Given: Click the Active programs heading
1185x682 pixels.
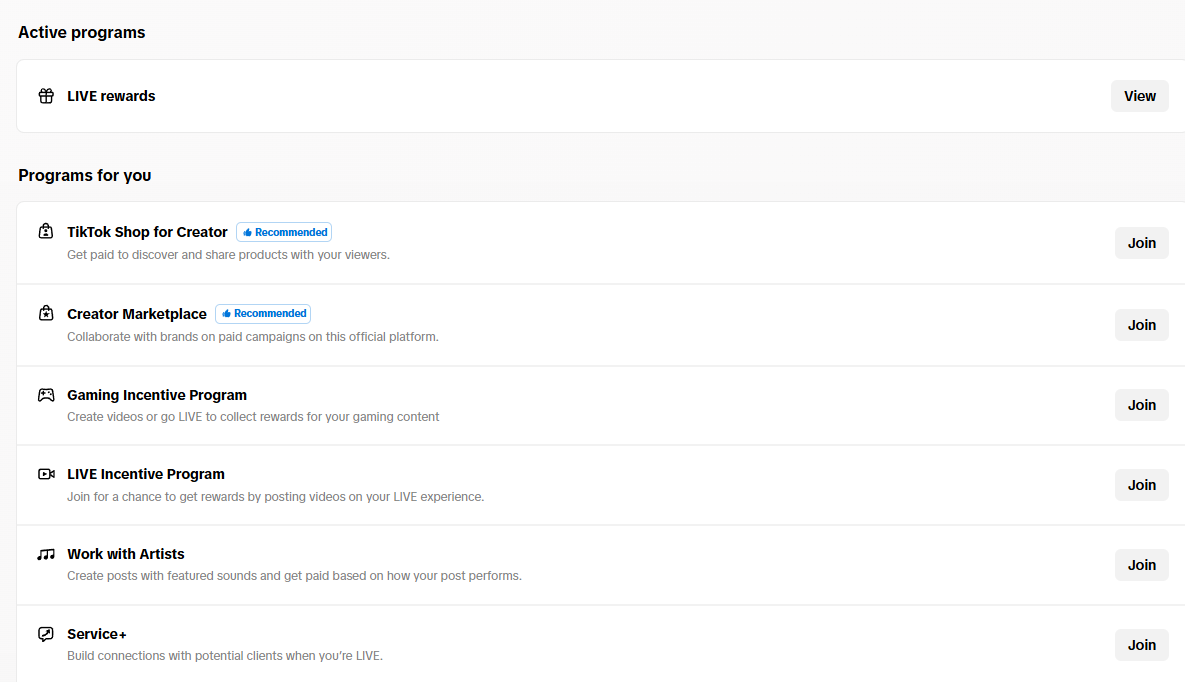Looking at the screenshot, I should coord(82,33).
